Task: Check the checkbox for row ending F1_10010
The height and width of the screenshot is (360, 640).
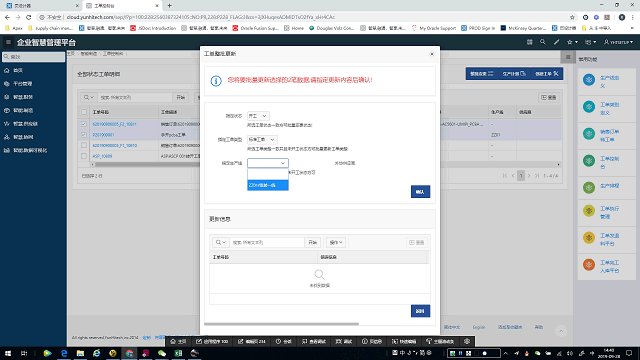Action: click(84, 145)
